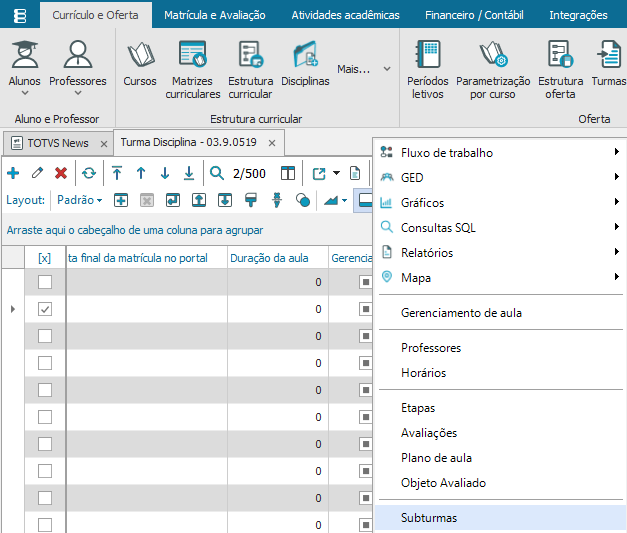Screen dimensions: 627x533
Task: Jump to last record with bottom arrow icon
Action: 188,173
